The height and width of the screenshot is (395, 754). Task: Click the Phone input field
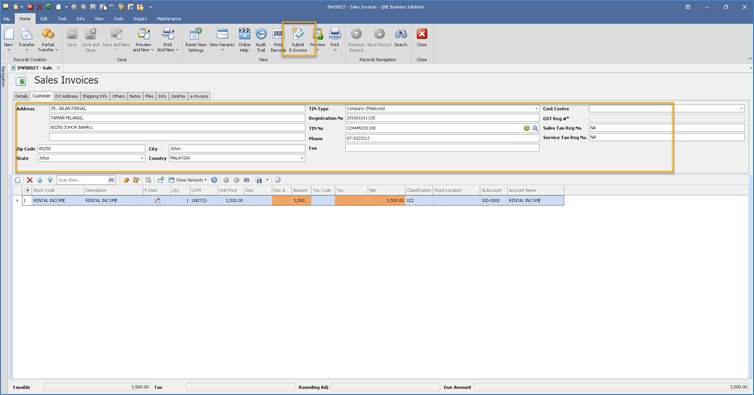pos(442,138)
